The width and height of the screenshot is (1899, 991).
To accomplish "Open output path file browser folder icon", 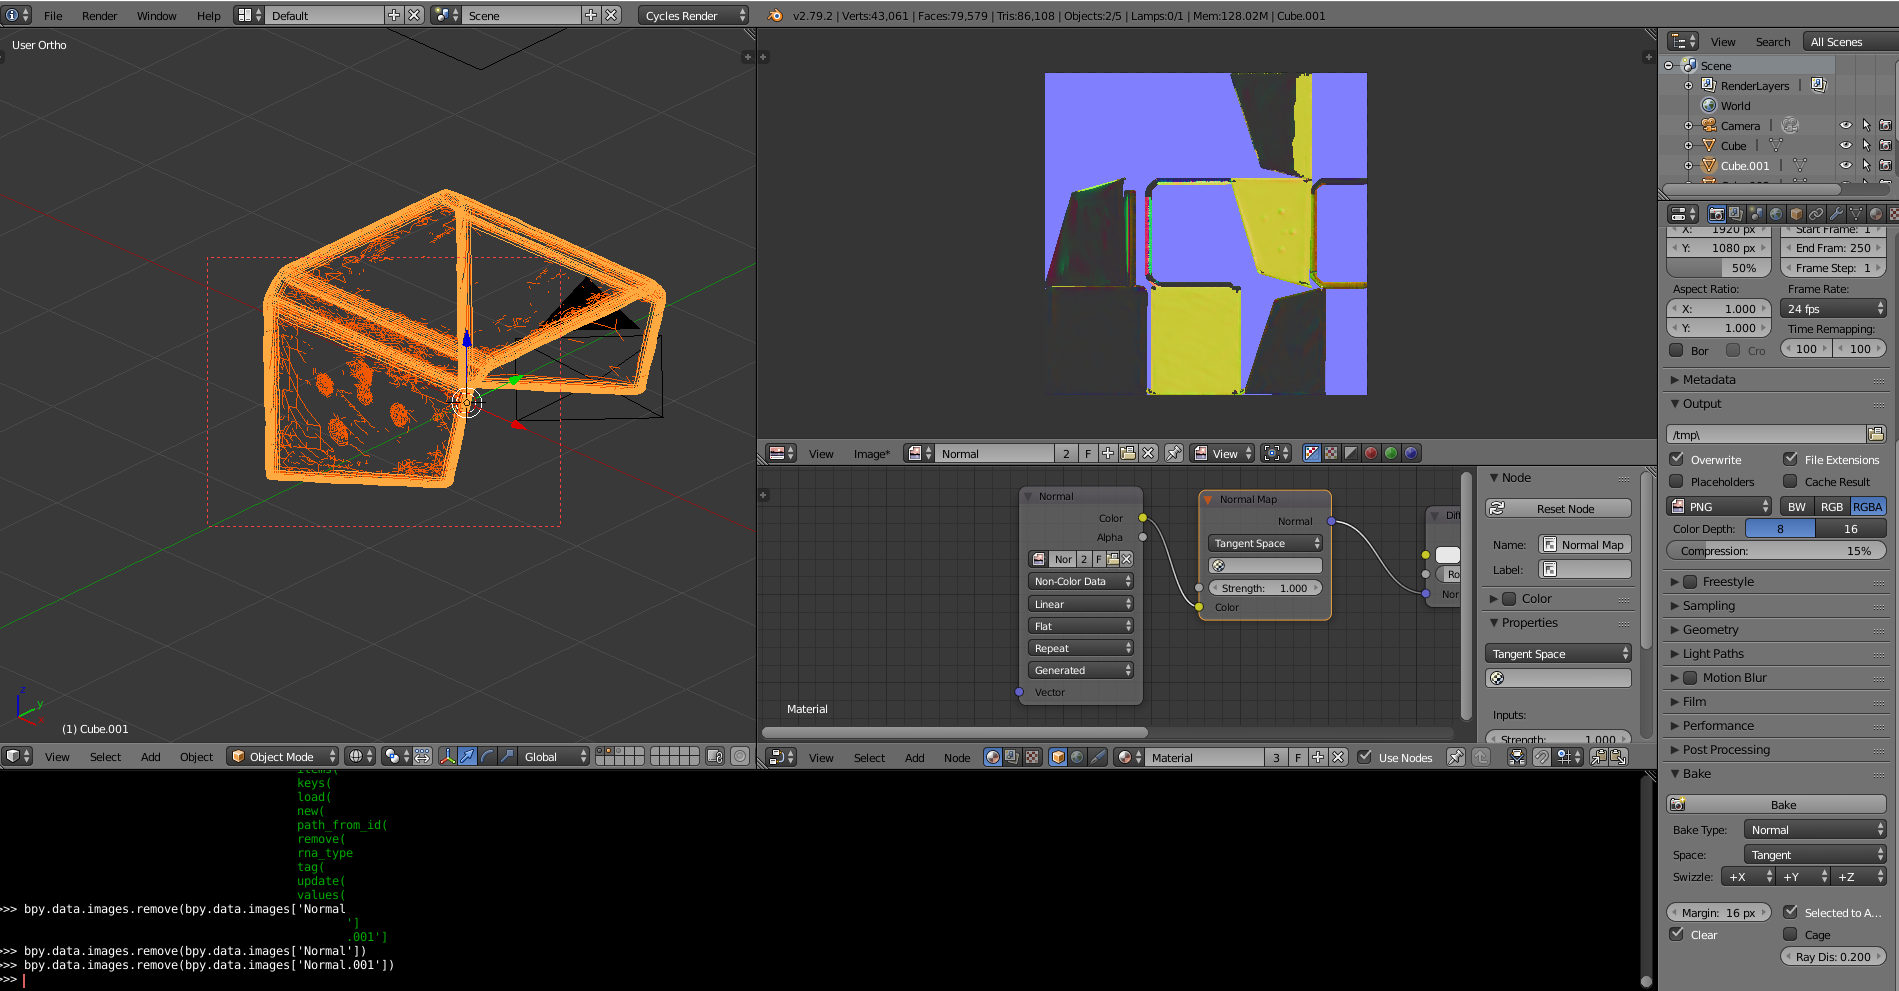I will [x=1876, y=434].
